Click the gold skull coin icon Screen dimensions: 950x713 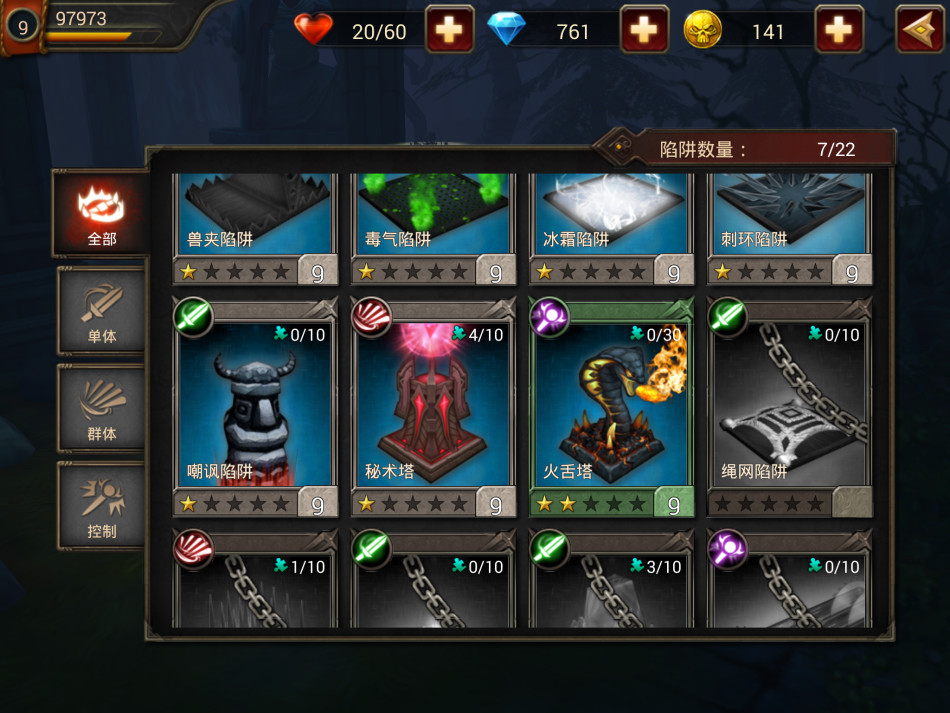coord(703,29)
